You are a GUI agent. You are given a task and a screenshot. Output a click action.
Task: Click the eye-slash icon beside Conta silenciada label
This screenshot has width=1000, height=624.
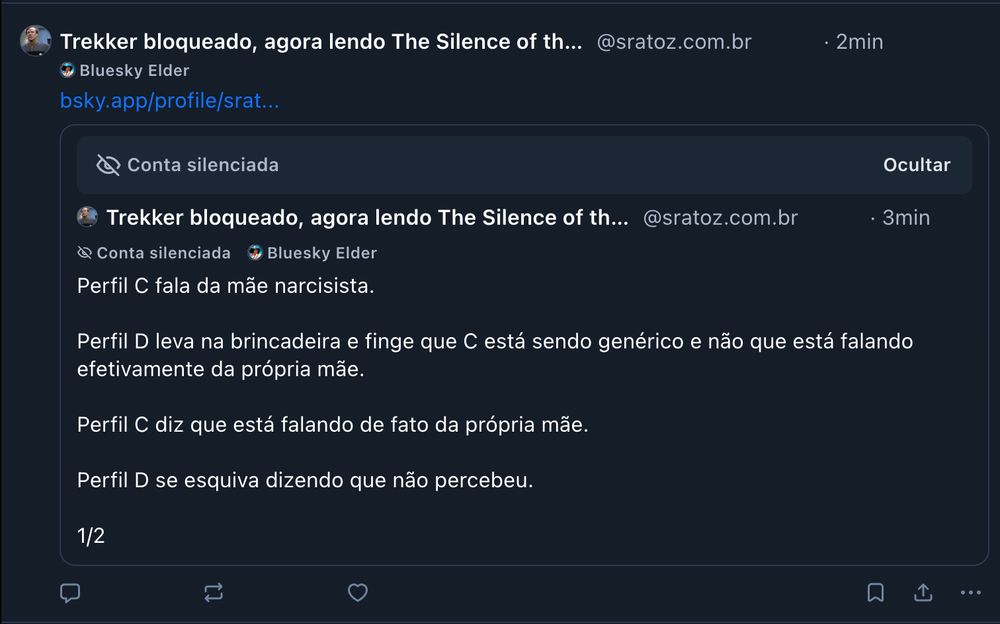click(85, 253)
